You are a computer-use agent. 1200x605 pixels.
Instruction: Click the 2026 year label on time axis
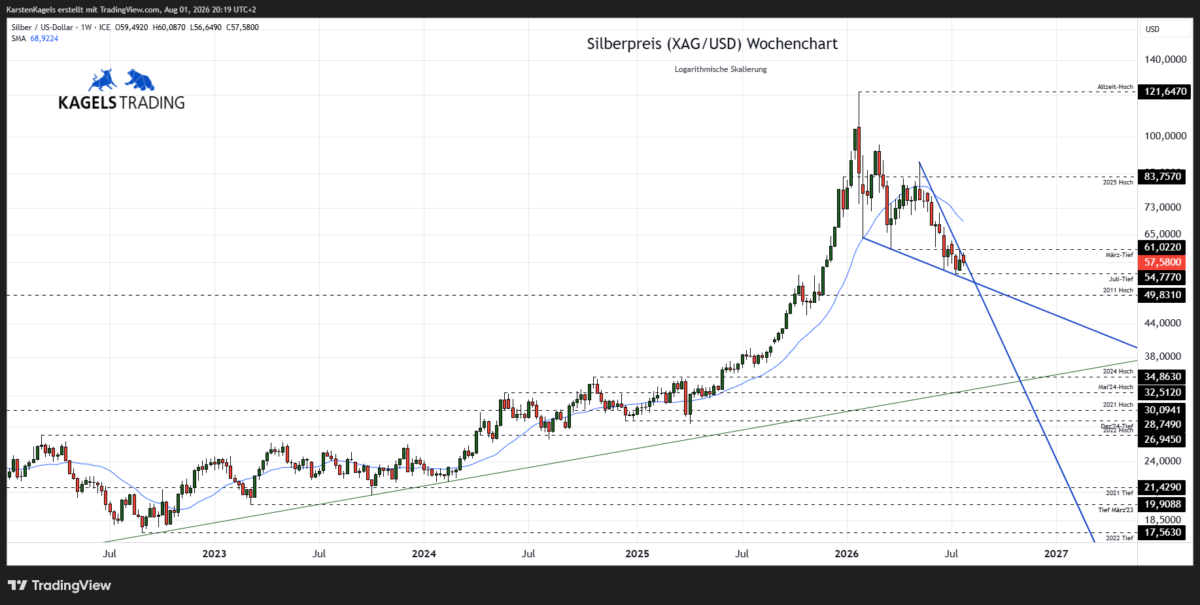(846, 552)
